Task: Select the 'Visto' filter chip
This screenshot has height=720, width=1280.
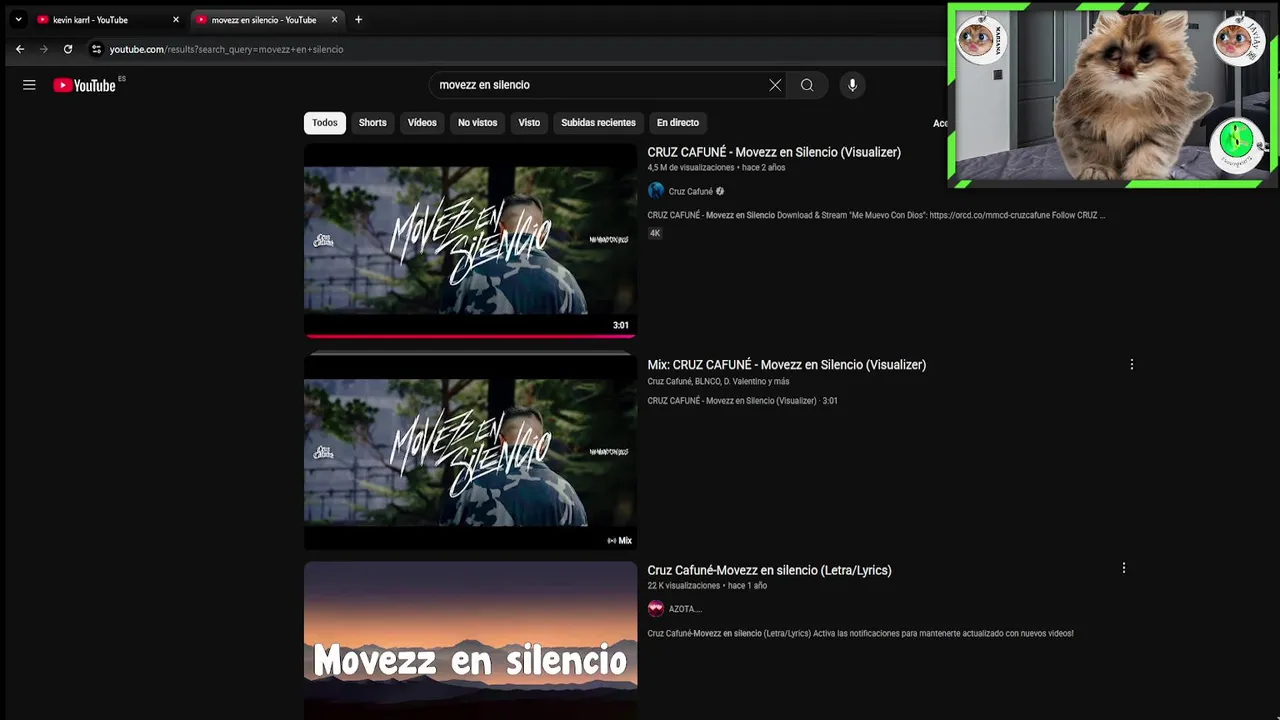Action: [x=529, y=122]
